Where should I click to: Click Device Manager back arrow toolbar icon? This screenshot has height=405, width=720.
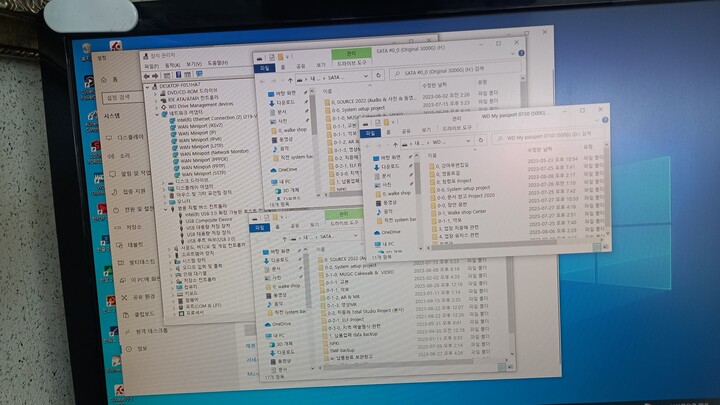pos(146,76)
